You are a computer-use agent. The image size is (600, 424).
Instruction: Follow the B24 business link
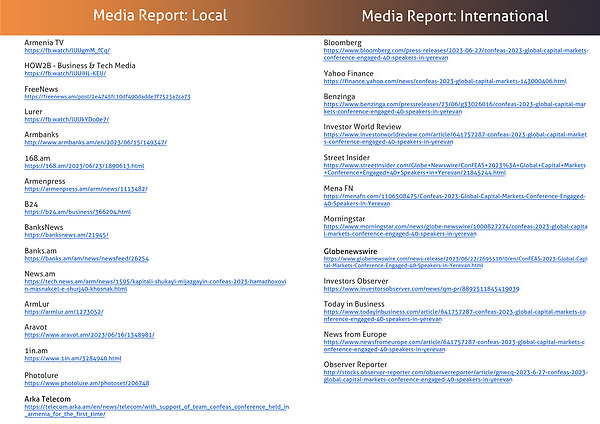pyautogui.click(x=78, y=212)
